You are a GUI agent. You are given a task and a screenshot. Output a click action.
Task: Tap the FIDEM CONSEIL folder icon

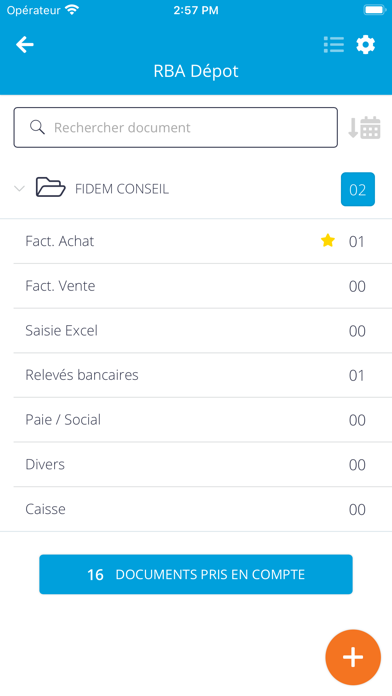[x=51, y=187]
